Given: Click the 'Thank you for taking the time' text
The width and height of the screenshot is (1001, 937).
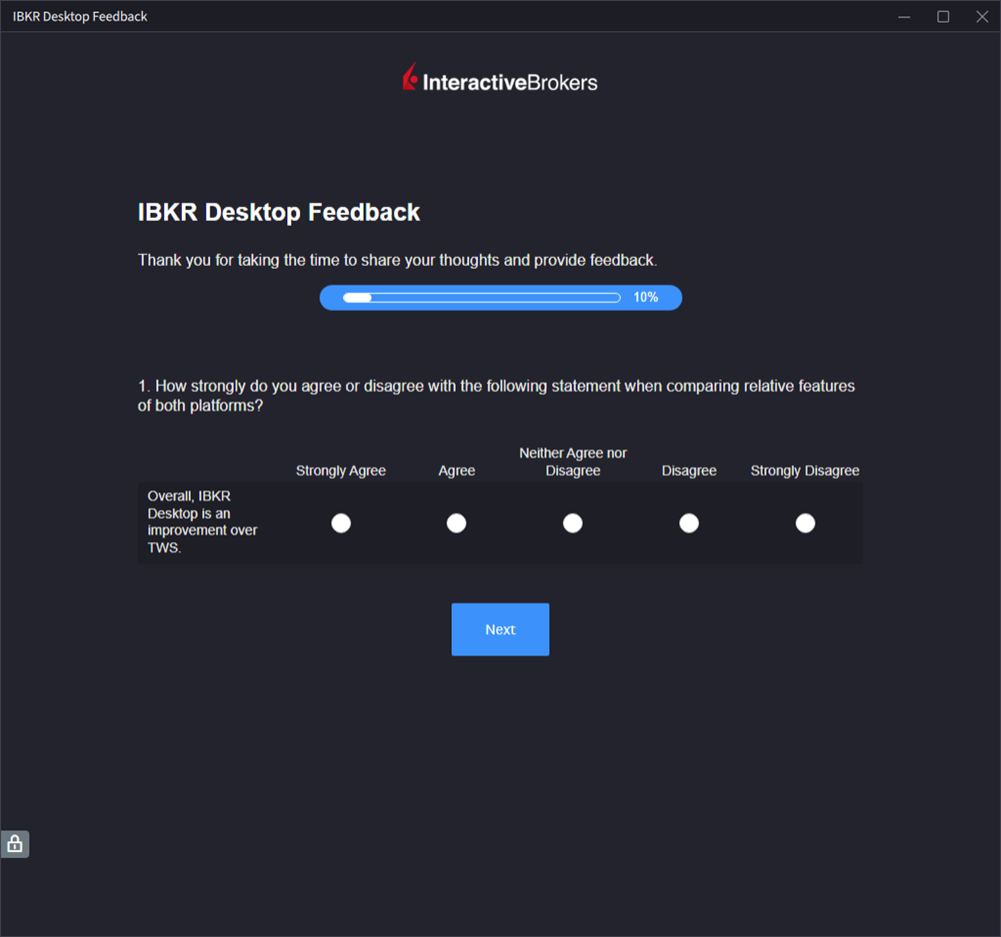Looking at the screenshot, I should (397, 260).
